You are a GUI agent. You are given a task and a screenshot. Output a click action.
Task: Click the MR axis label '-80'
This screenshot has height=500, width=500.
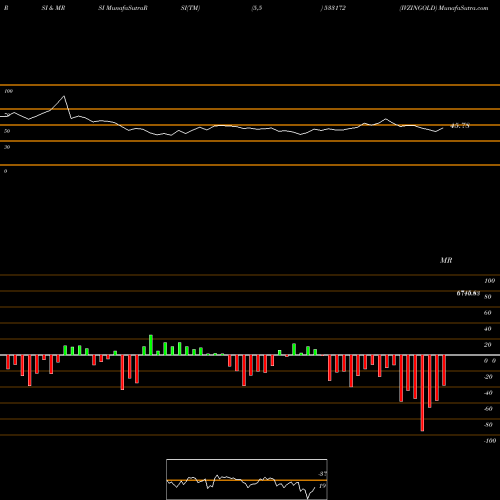click(488, 425)
